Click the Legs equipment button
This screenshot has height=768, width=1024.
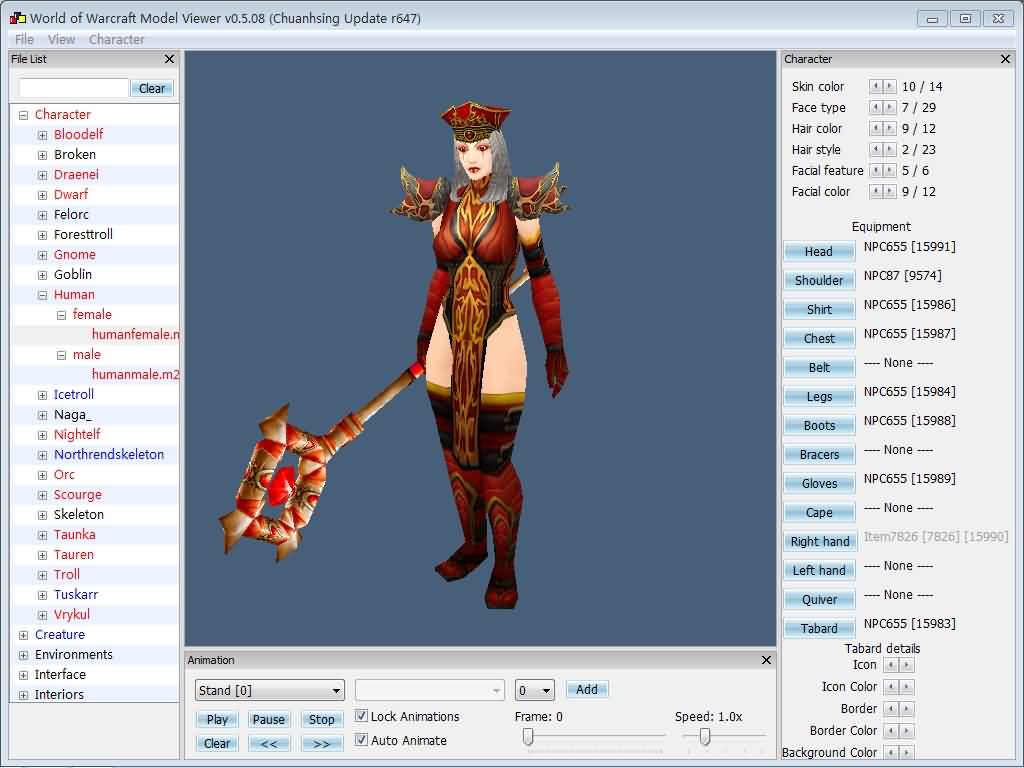tap(819, 397)
